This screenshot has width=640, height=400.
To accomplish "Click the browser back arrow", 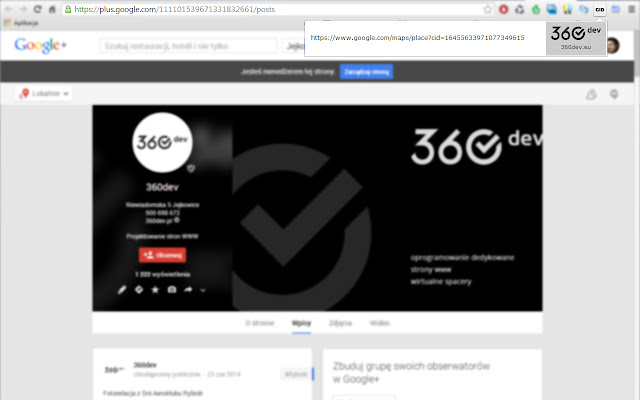I will (x=8, y=9).
